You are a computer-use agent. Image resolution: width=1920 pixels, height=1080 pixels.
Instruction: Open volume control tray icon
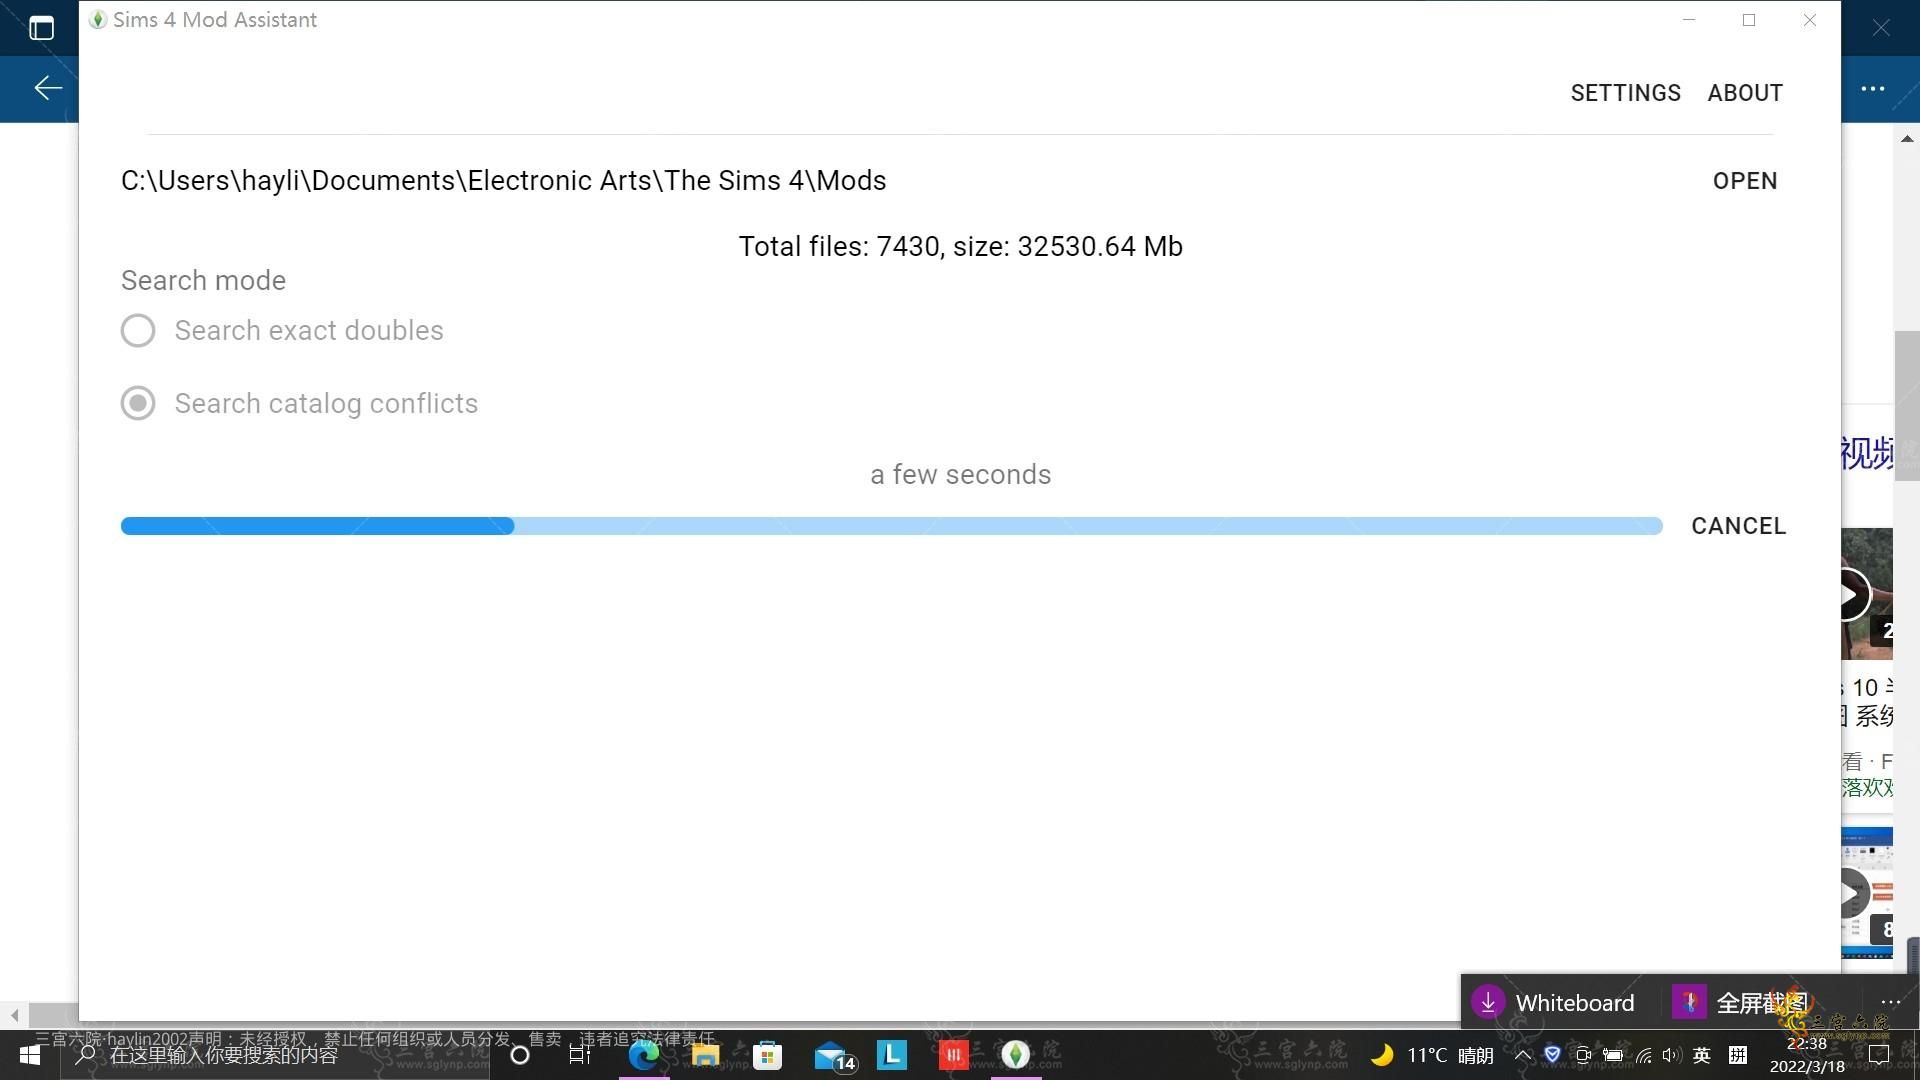pyautogui.click(x=1672, y=1055)
